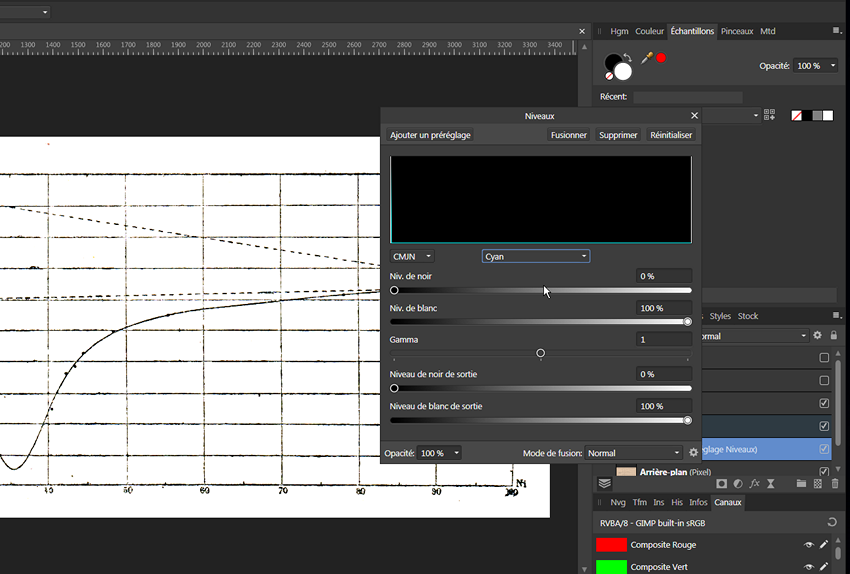Switch to the Mtd tab
850x574 pixels.
pyautogui.click(x=768, y=31)
